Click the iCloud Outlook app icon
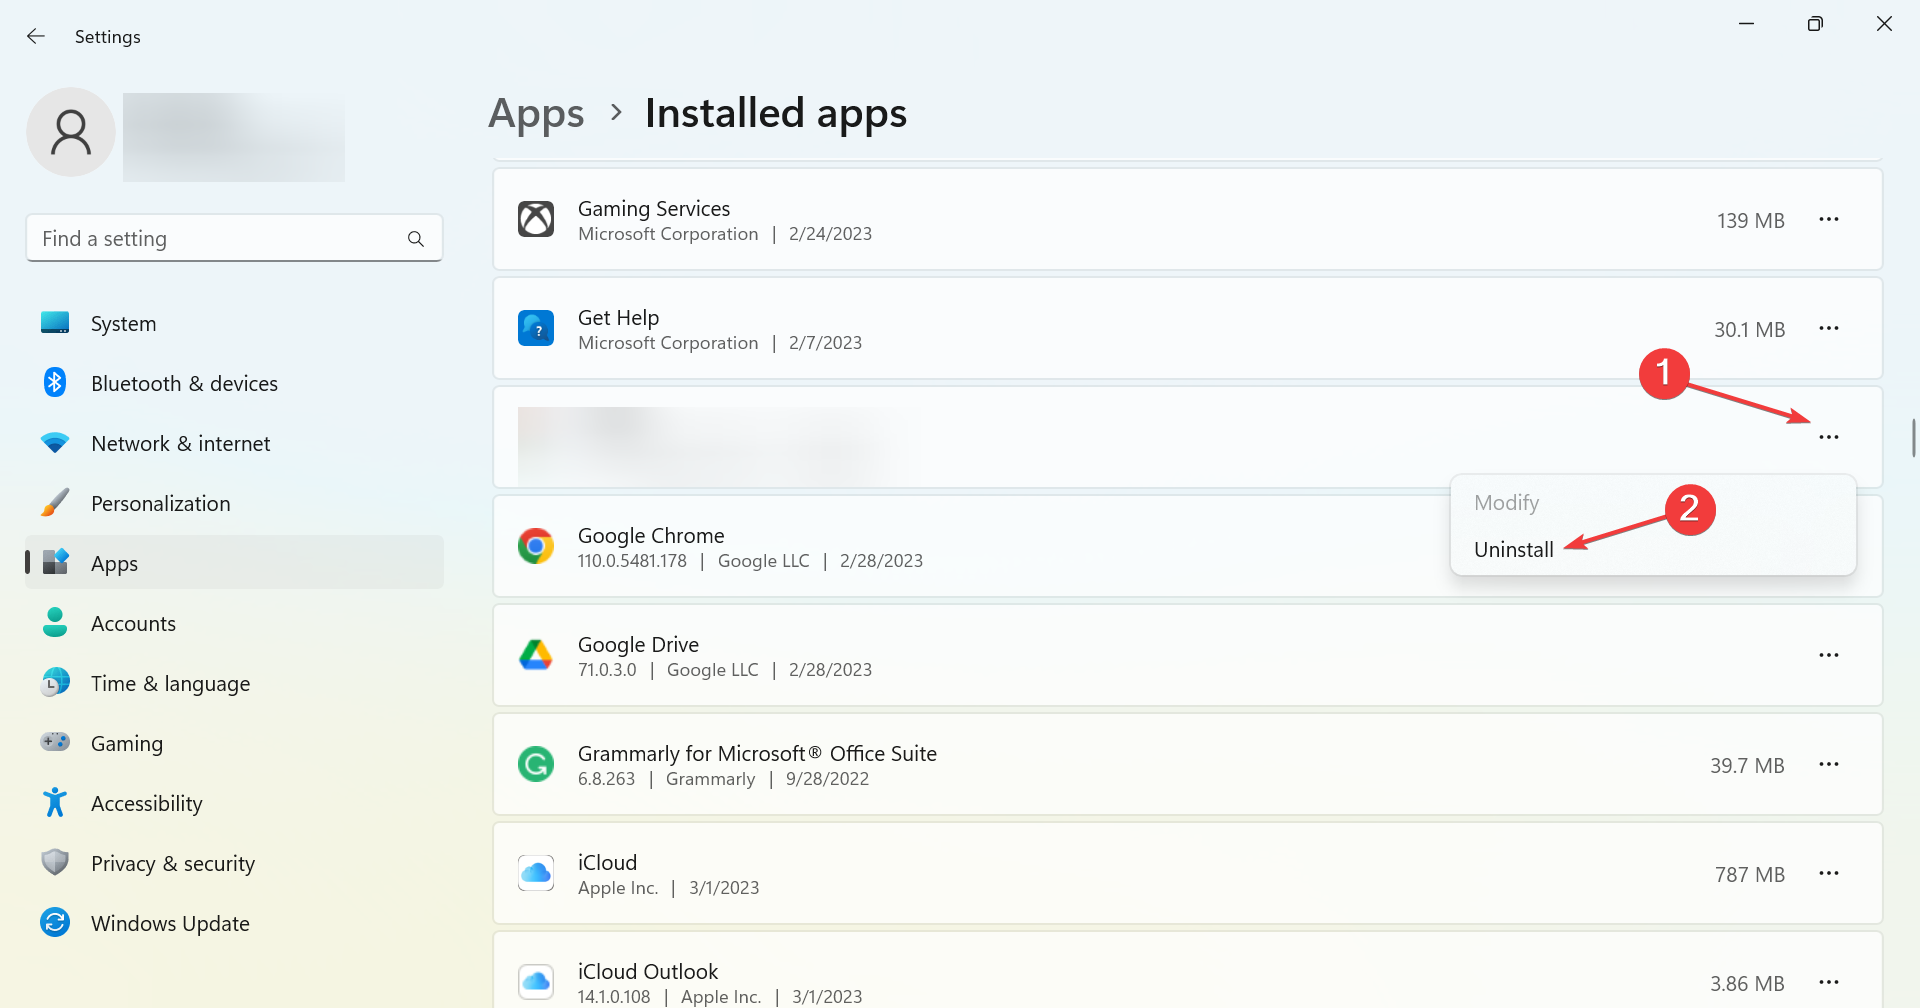Screen dimensions: 1920x1008 tap(536, 982)
